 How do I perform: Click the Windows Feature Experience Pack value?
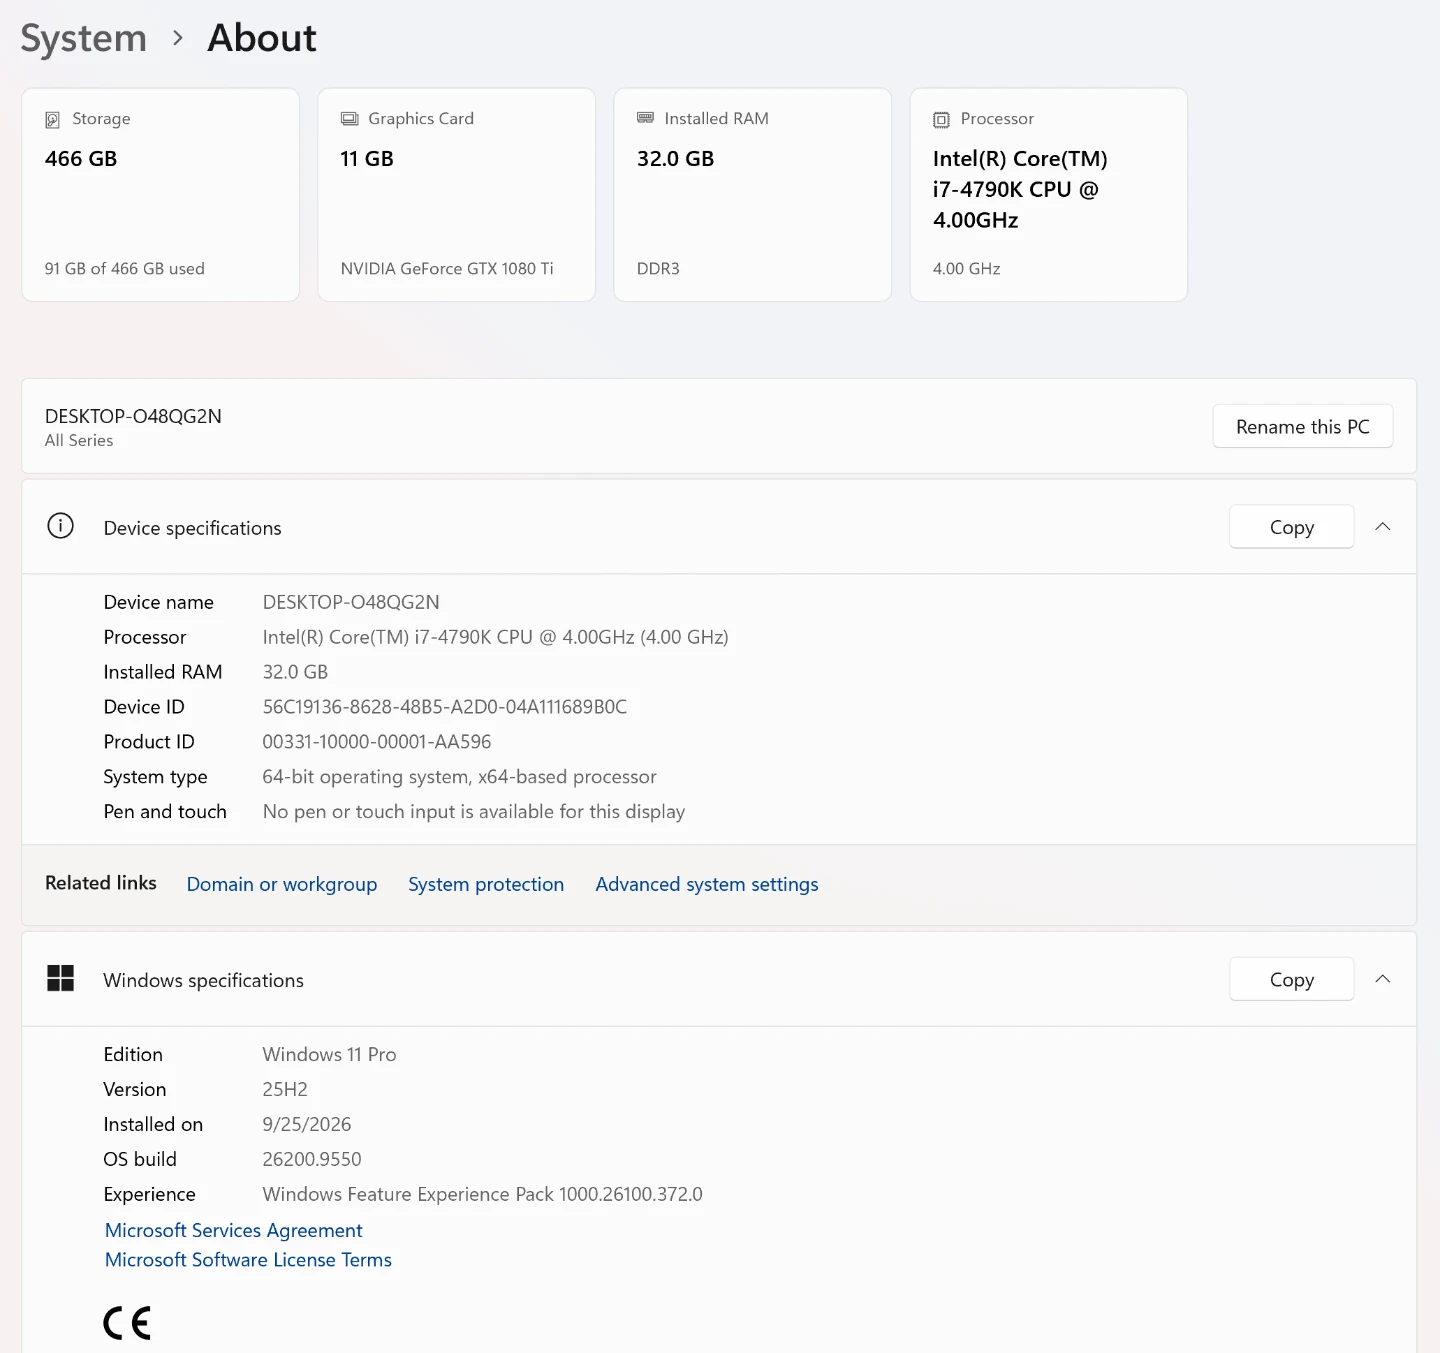tap(483, 1194)
